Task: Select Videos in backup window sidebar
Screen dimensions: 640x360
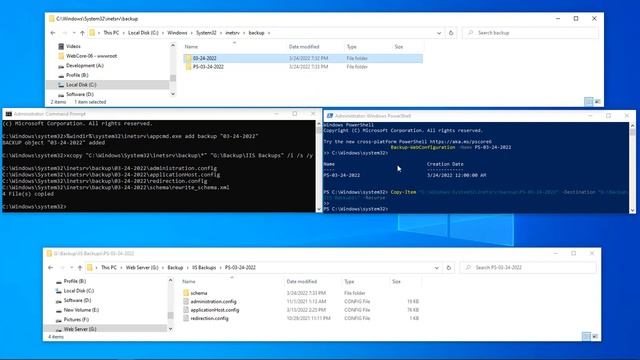Action: (x=73, y=46)
